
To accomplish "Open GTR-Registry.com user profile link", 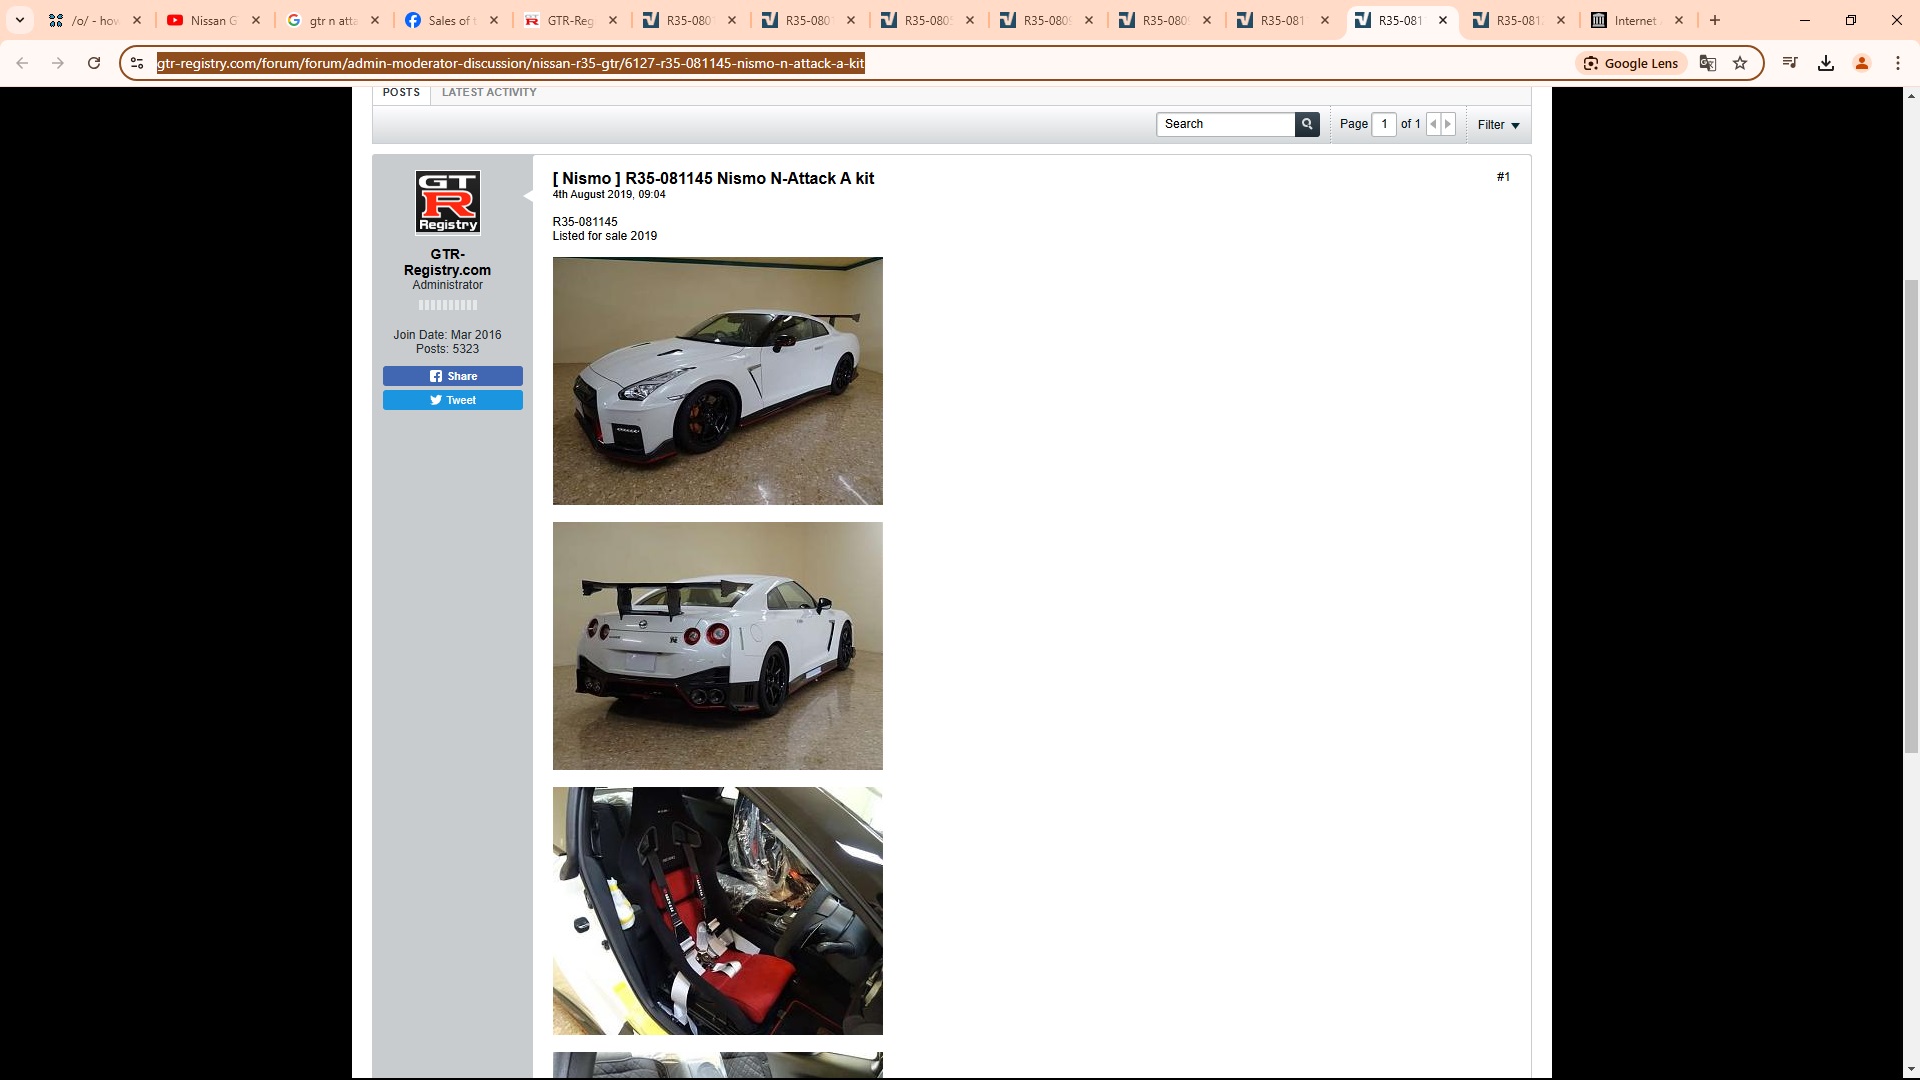I will [x=447, y=262].
